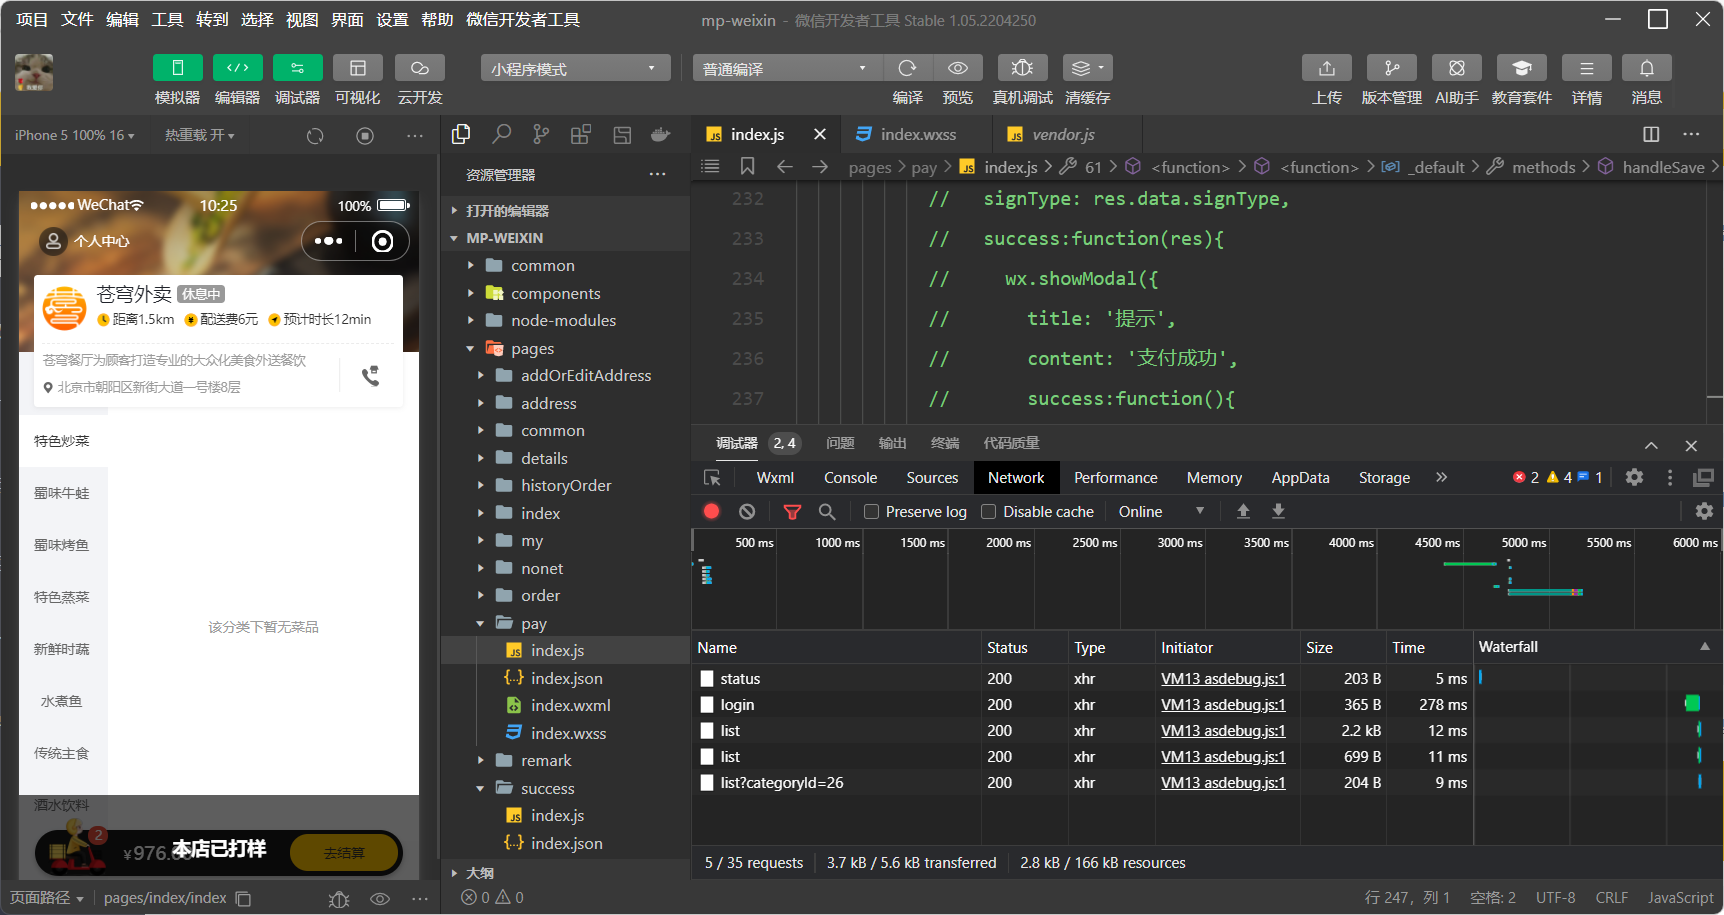Toggle the visualization panel button

357,68
